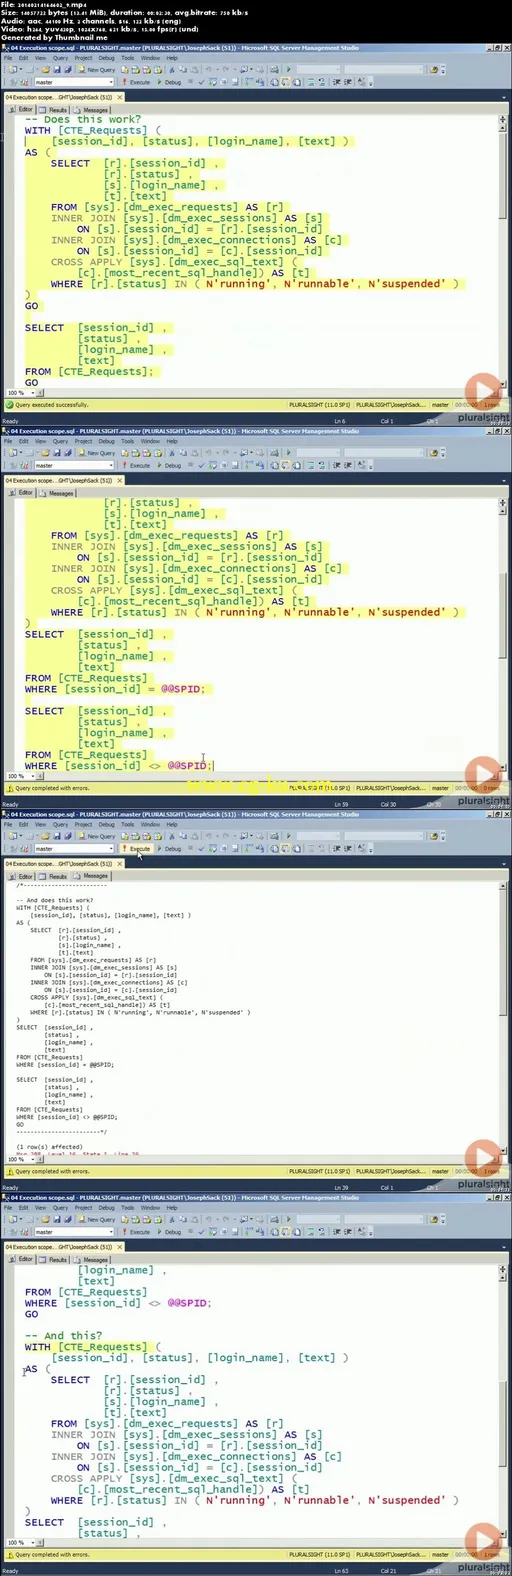Click 'Ln 6' in the first frame's status bar
Image resolution: width=512 pixels, height=1576 pixels.
[x=339, y=421]
